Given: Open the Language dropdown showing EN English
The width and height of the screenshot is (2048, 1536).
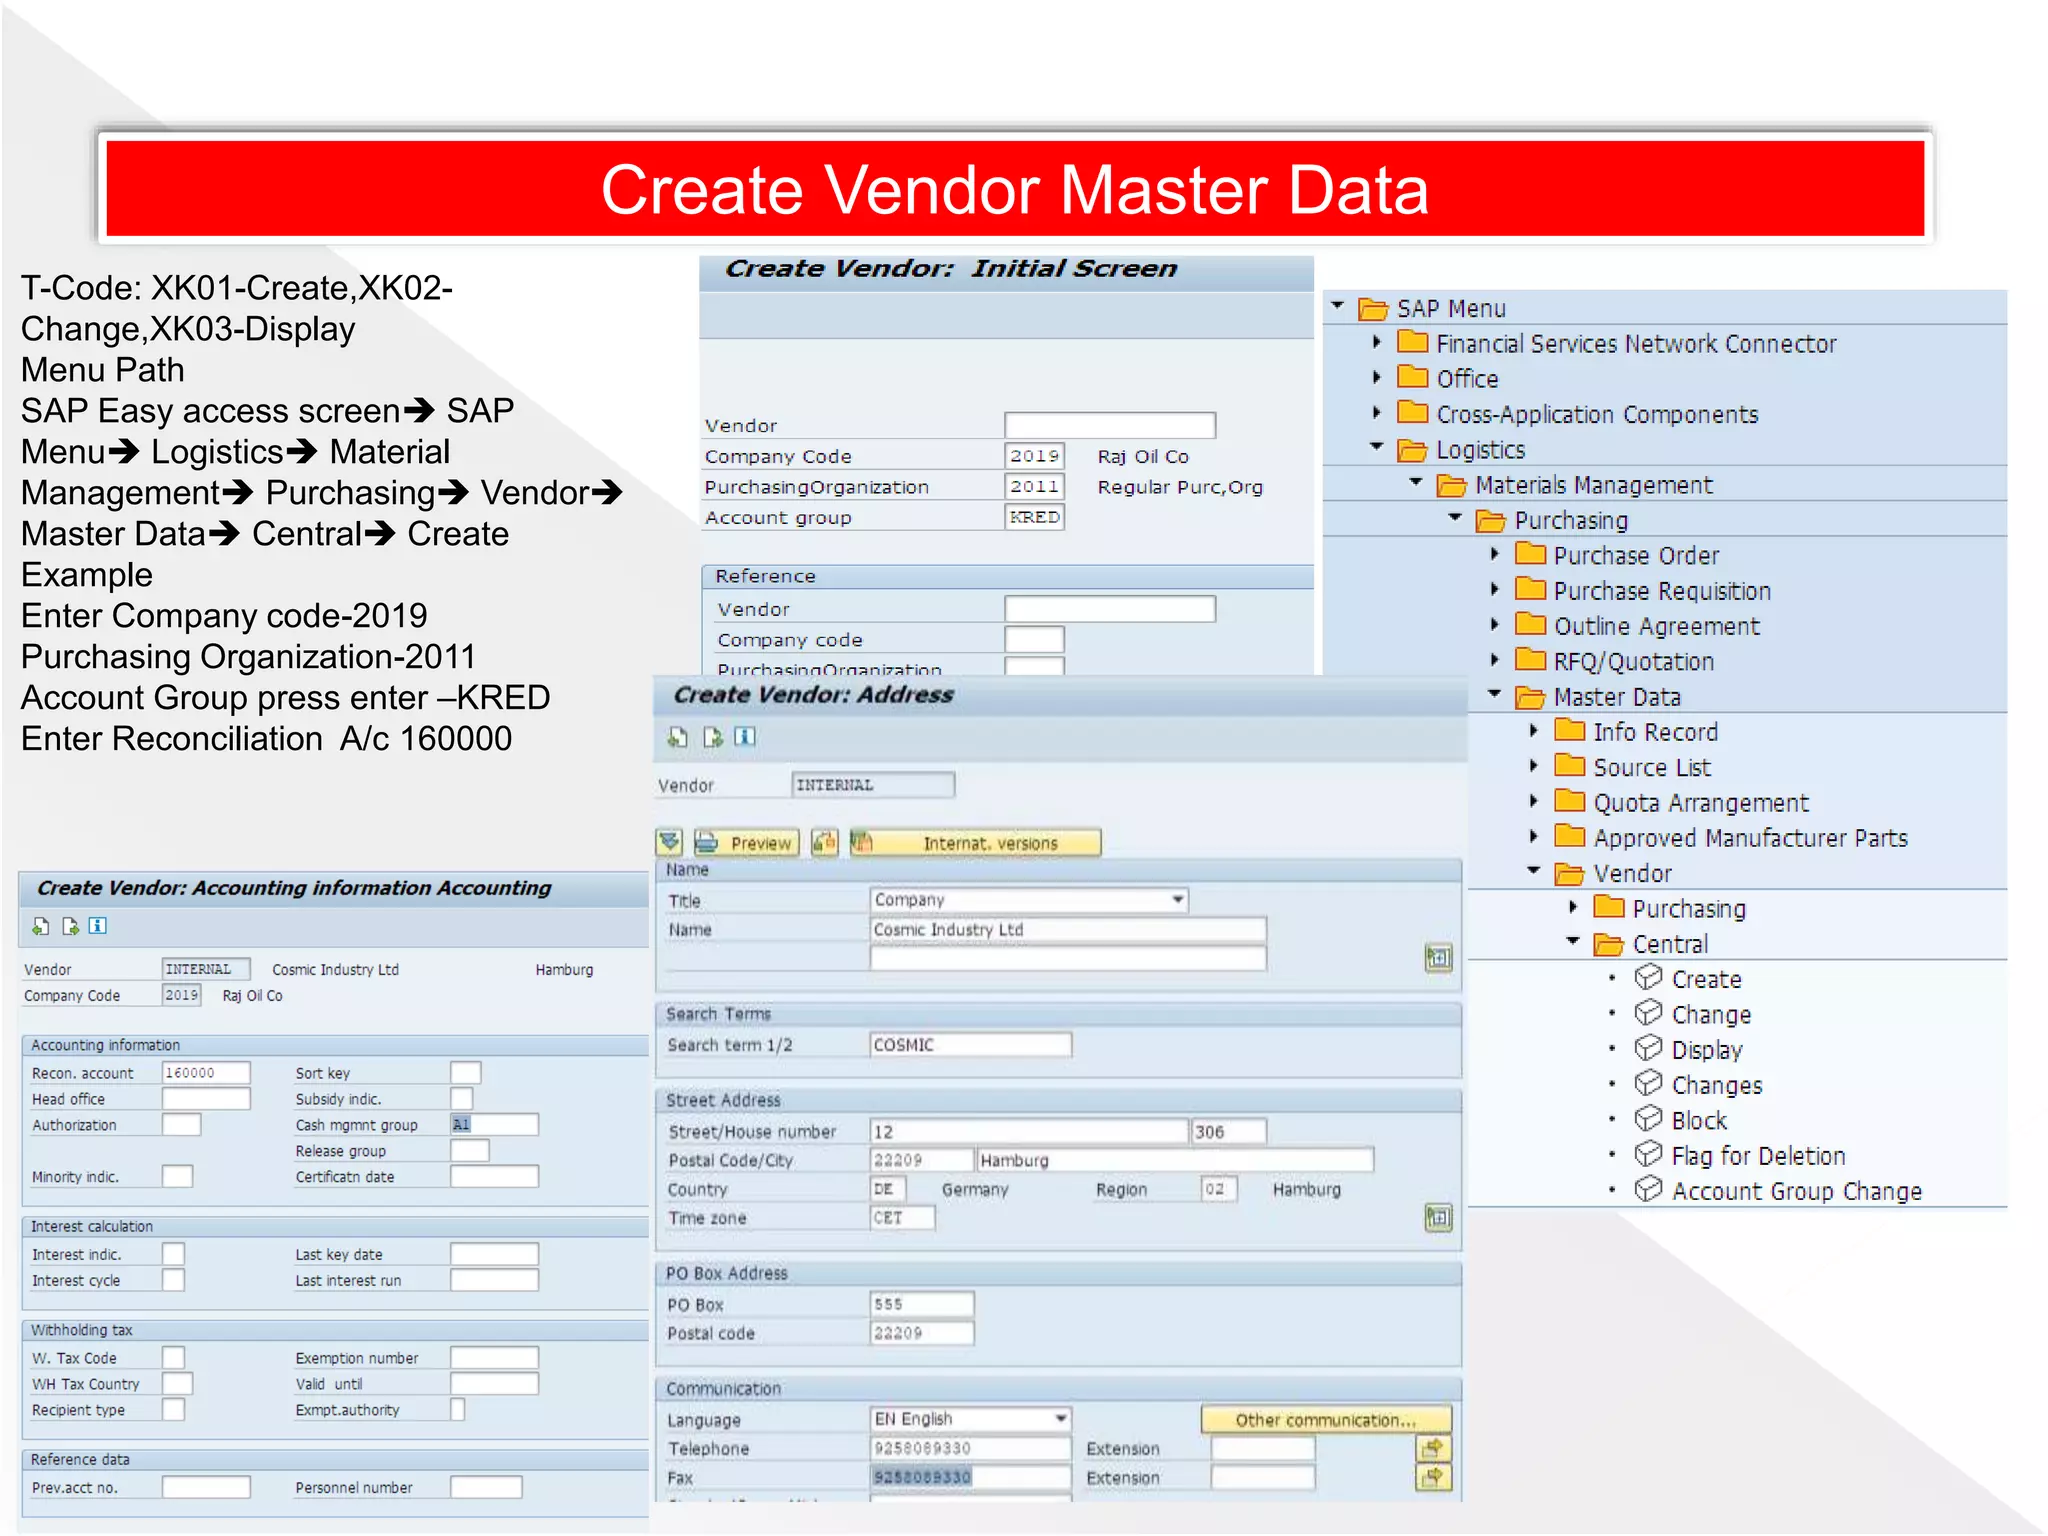Looking at the screenshot, I should point(1060,1418).
